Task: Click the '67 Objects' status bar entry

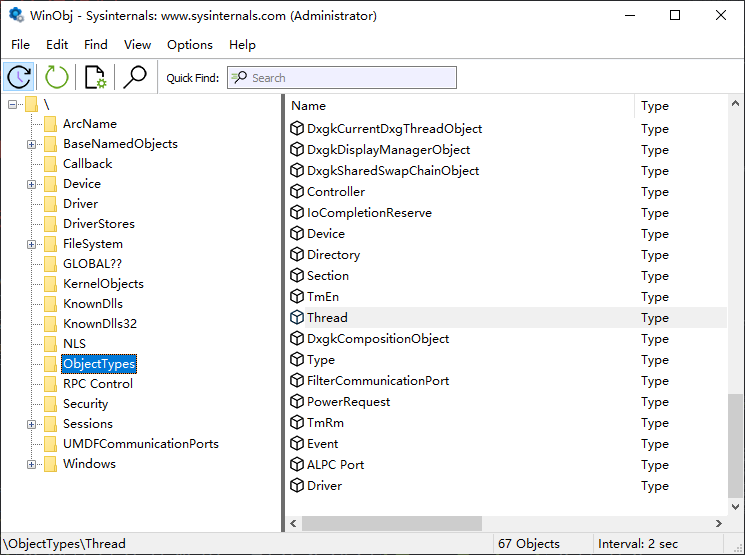Action: (529, 544)
